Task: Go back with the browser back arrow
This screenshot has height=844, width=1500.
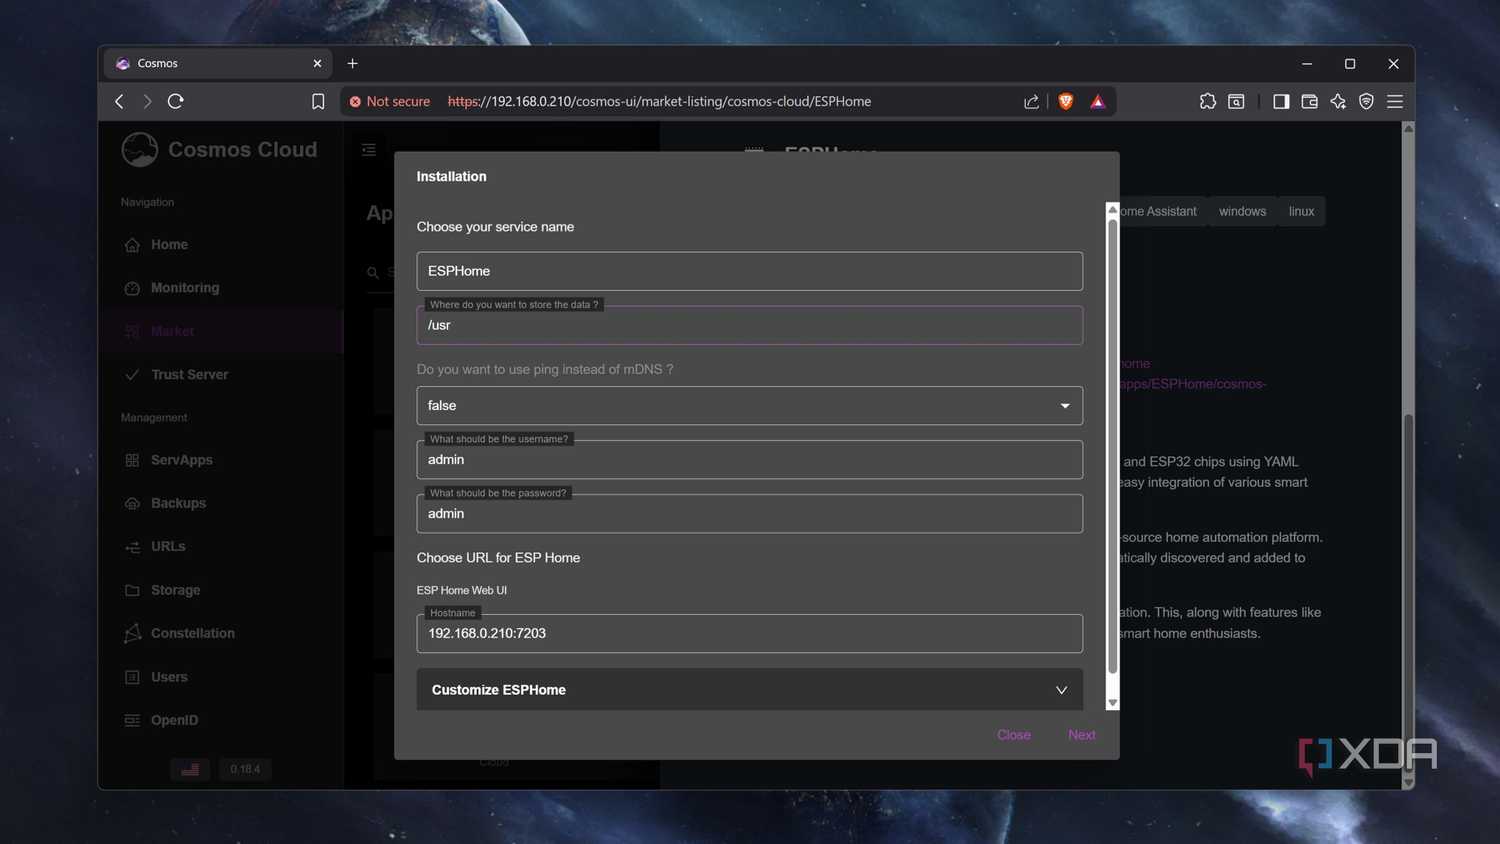Action: click(119, 101)
